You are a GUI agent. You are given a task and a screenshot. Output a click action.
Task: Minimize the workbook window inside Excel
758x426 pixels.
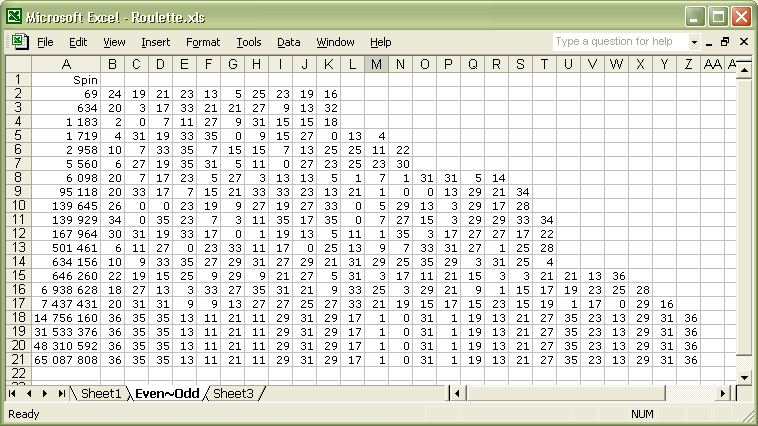tap(708, 42)
